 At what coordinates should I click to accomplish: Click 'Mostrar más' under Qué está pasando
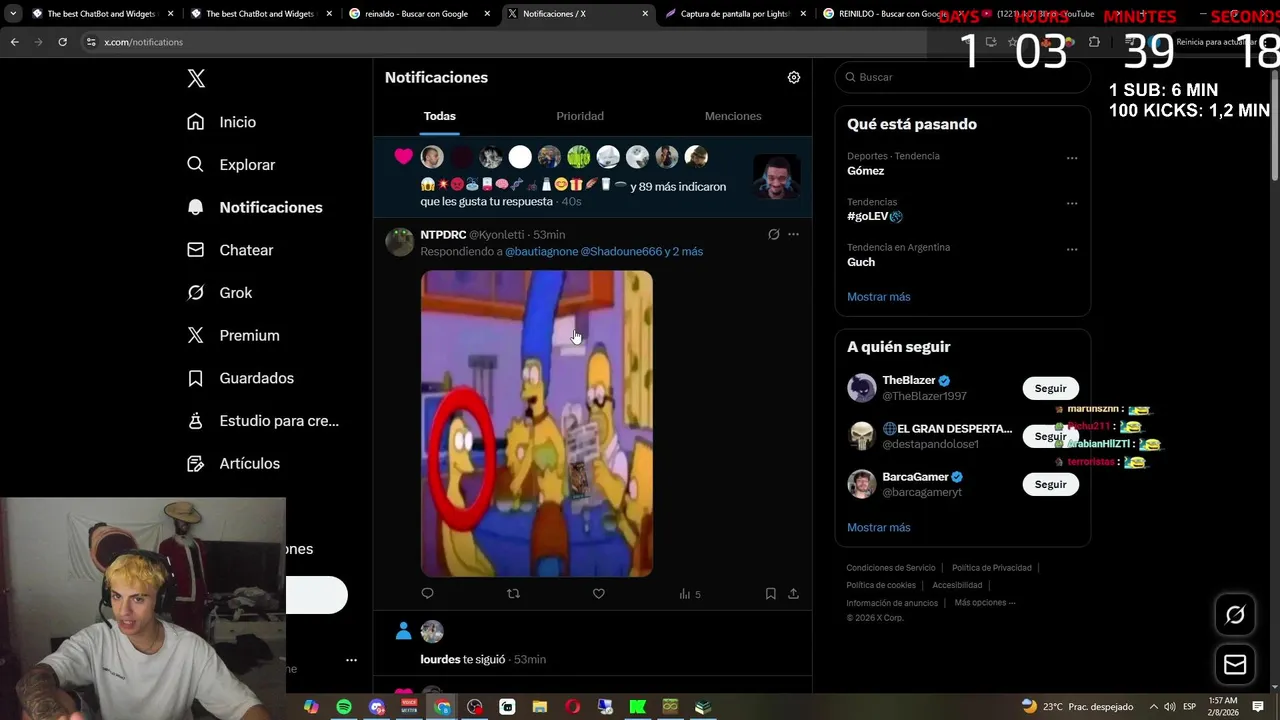click(x=879, y=297)
